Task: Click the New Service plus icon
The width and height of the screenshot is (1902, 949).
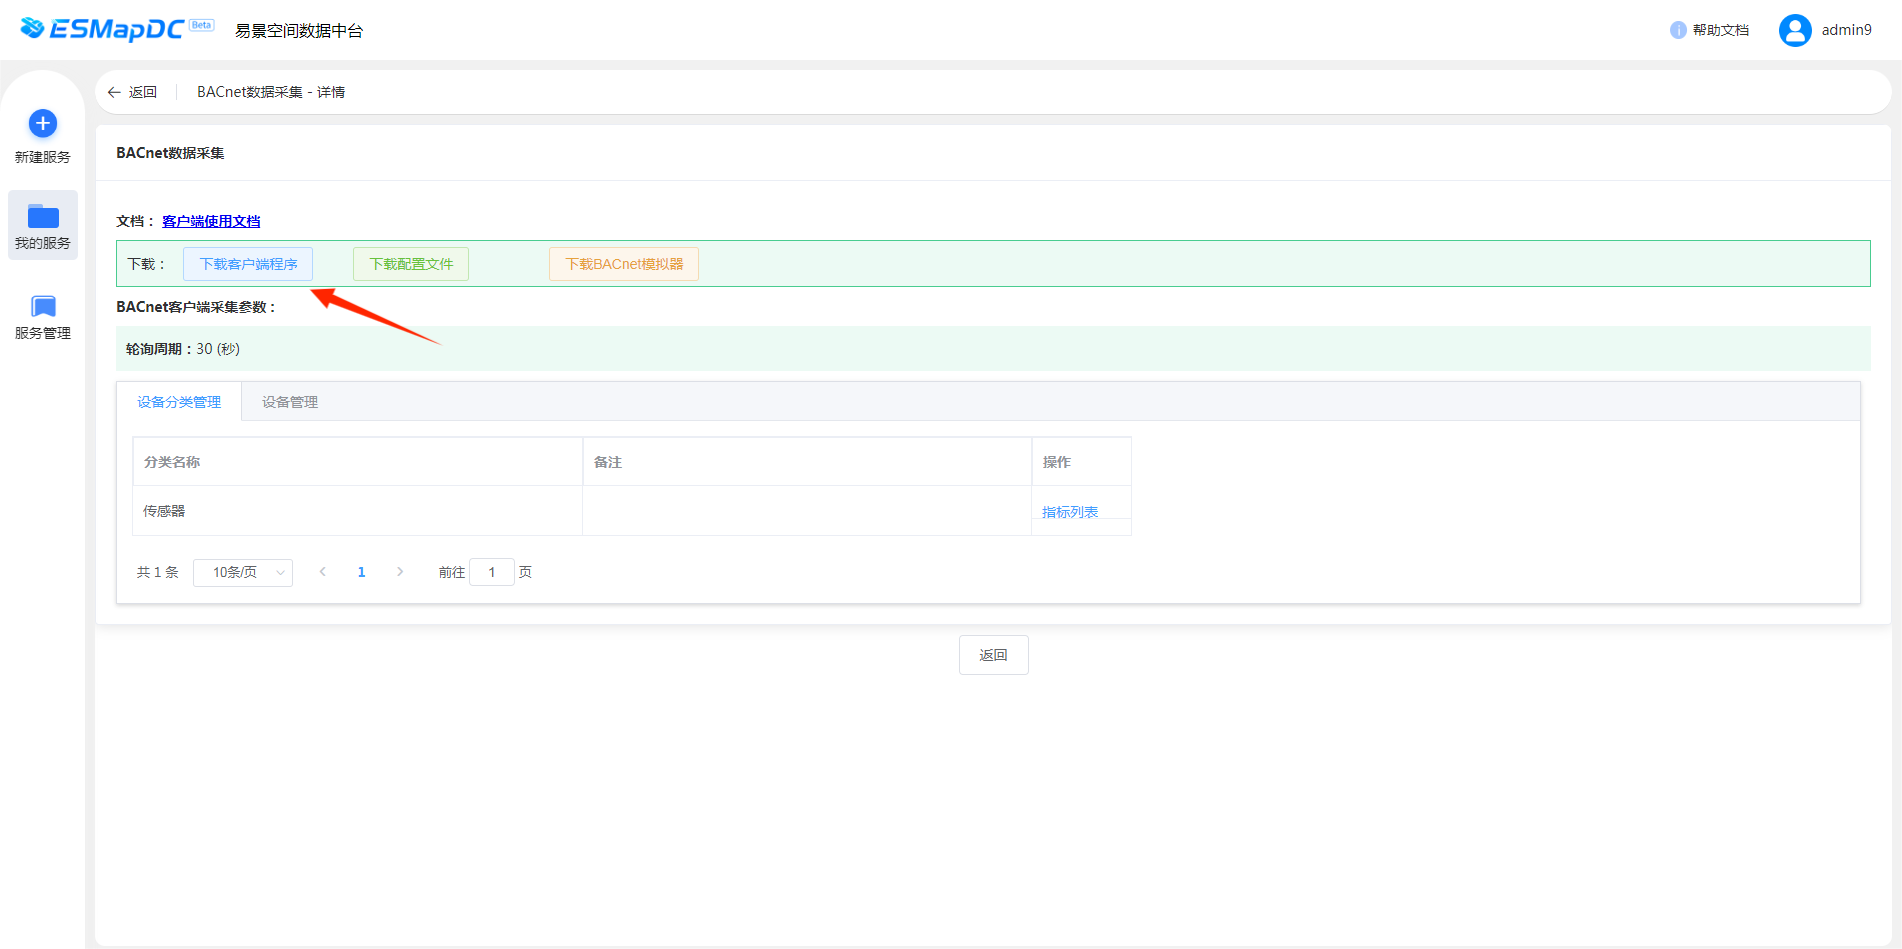Action: pos(43,124)
